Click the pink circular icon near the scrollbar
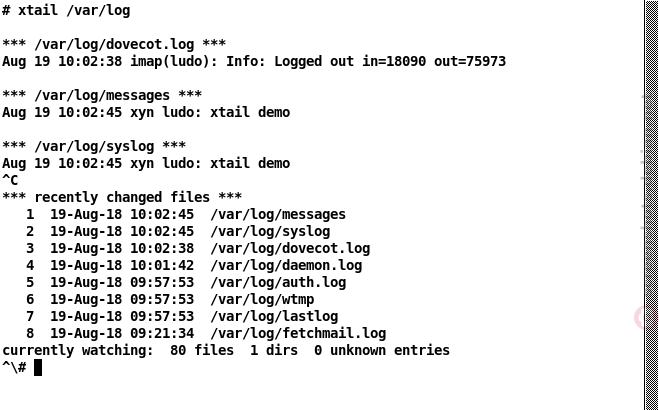659x410 pixels. click(646, 317)
